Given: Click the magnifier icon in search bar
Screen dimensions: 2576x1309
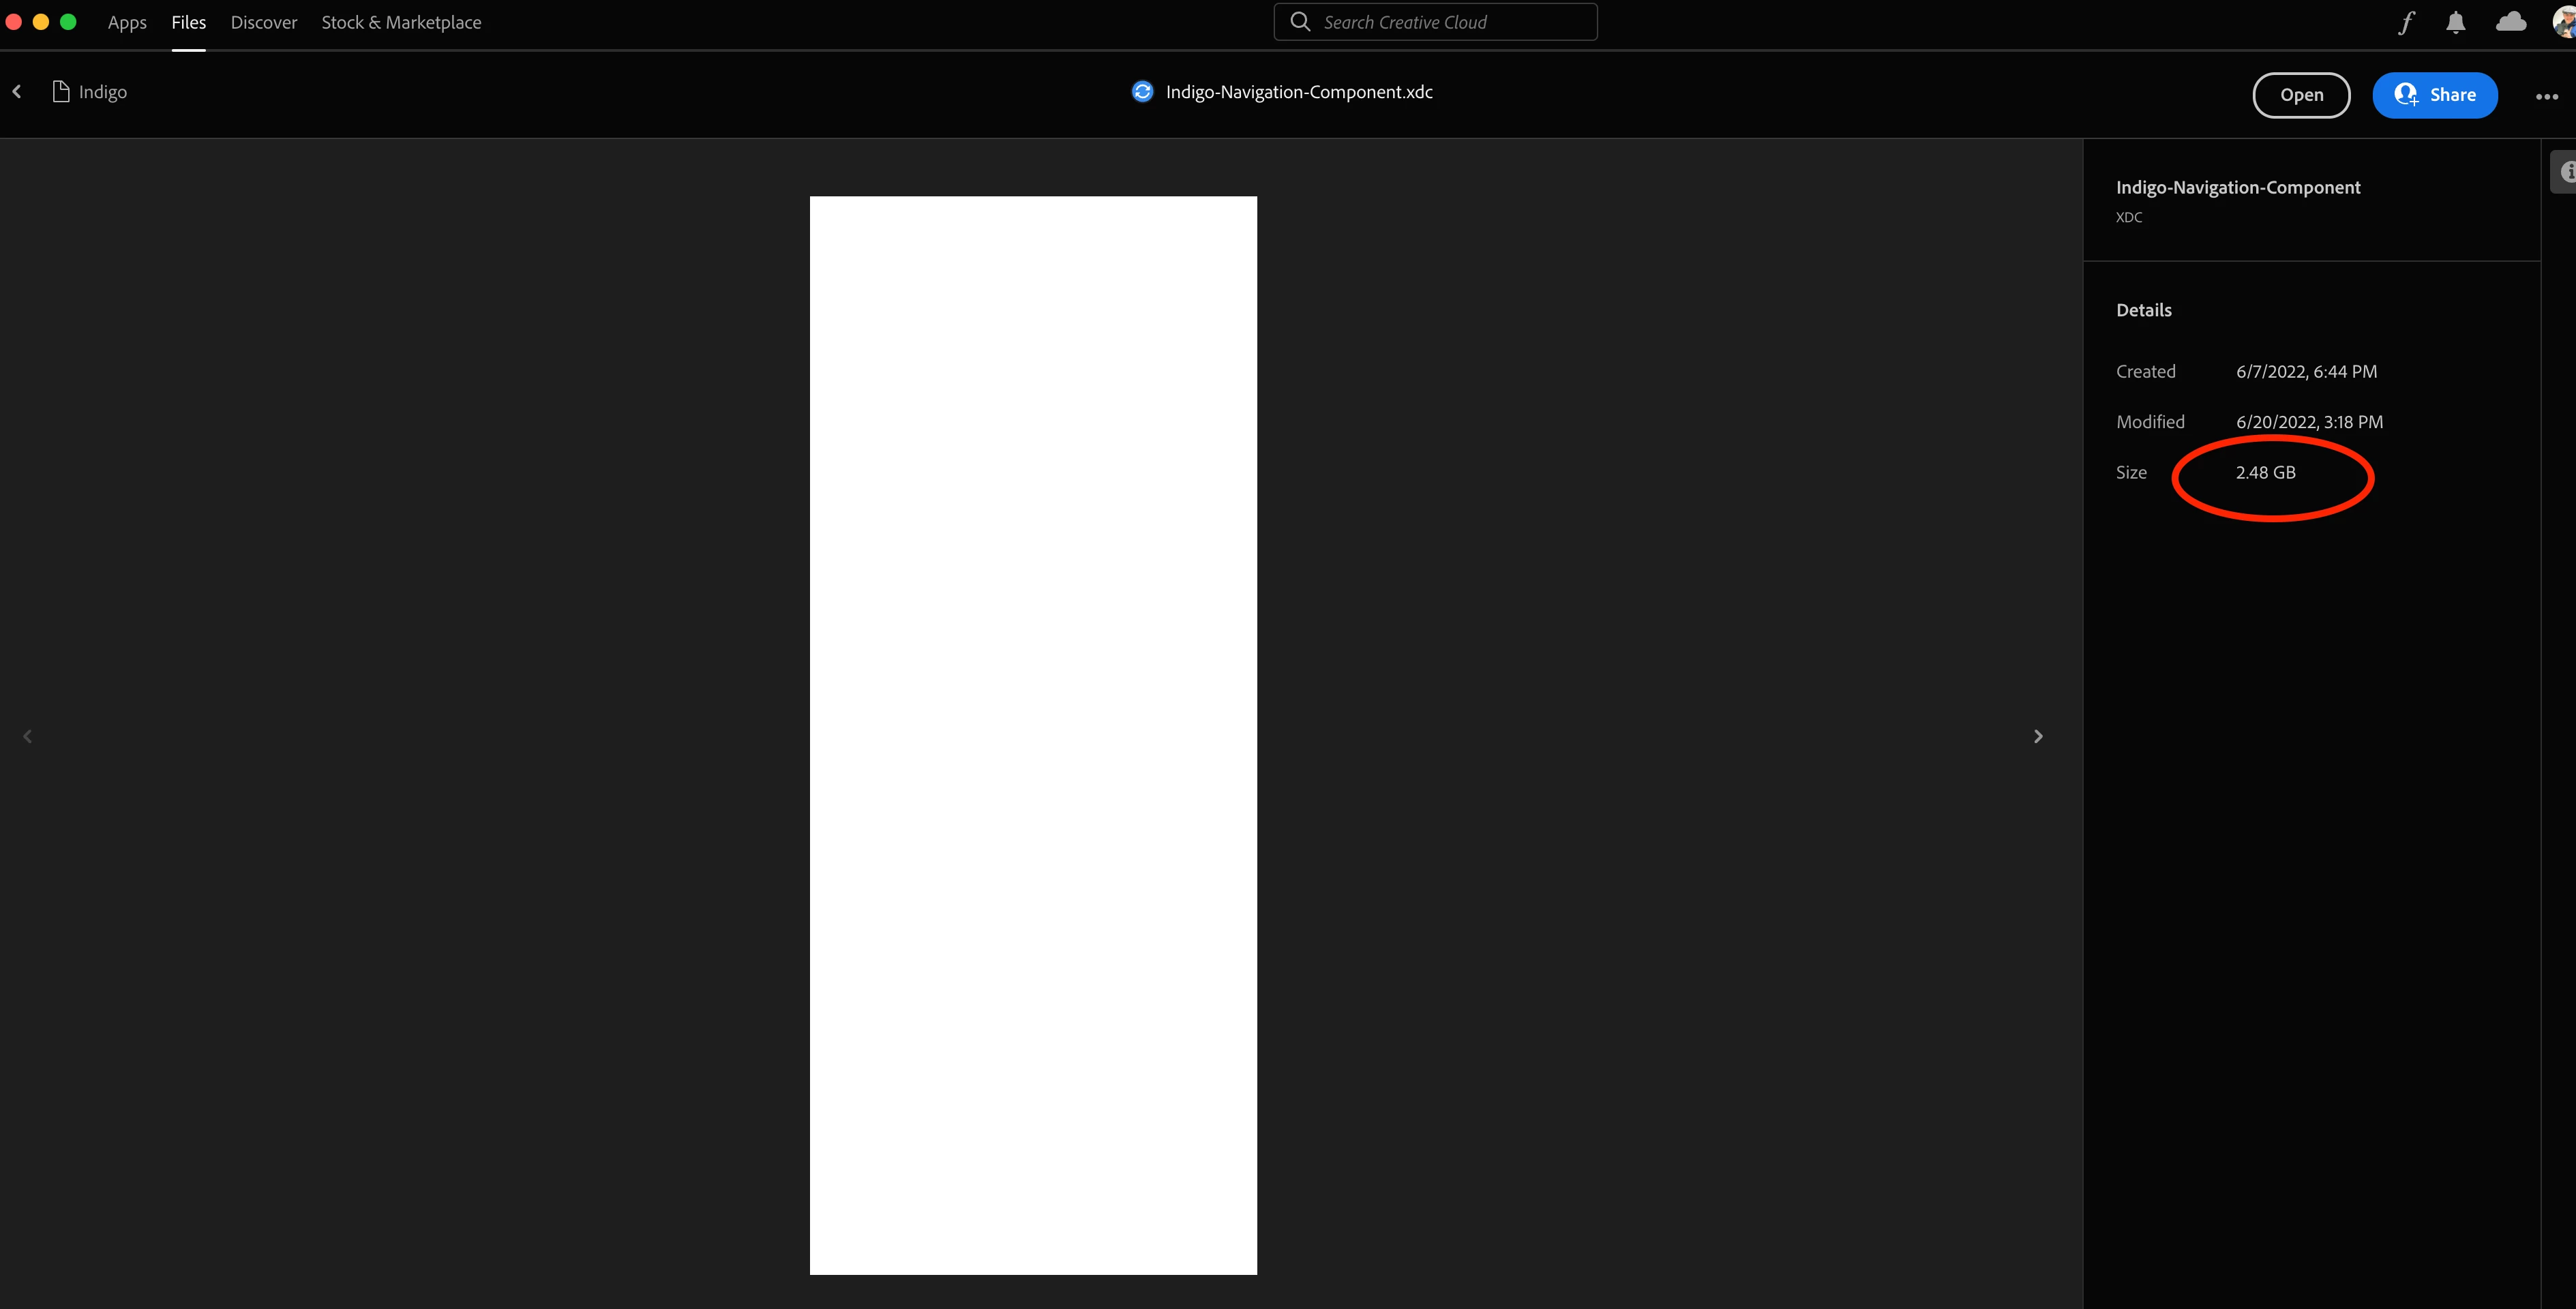Looking at the screenshot, I should click(1300, 22).
